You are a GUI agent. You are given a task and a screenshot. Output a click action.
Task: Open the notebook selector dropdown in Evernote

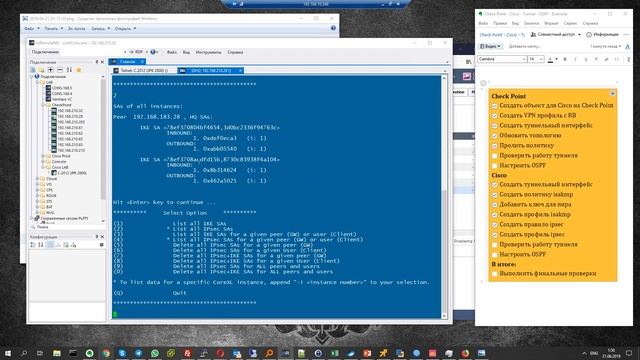click(x=491, y=47)
